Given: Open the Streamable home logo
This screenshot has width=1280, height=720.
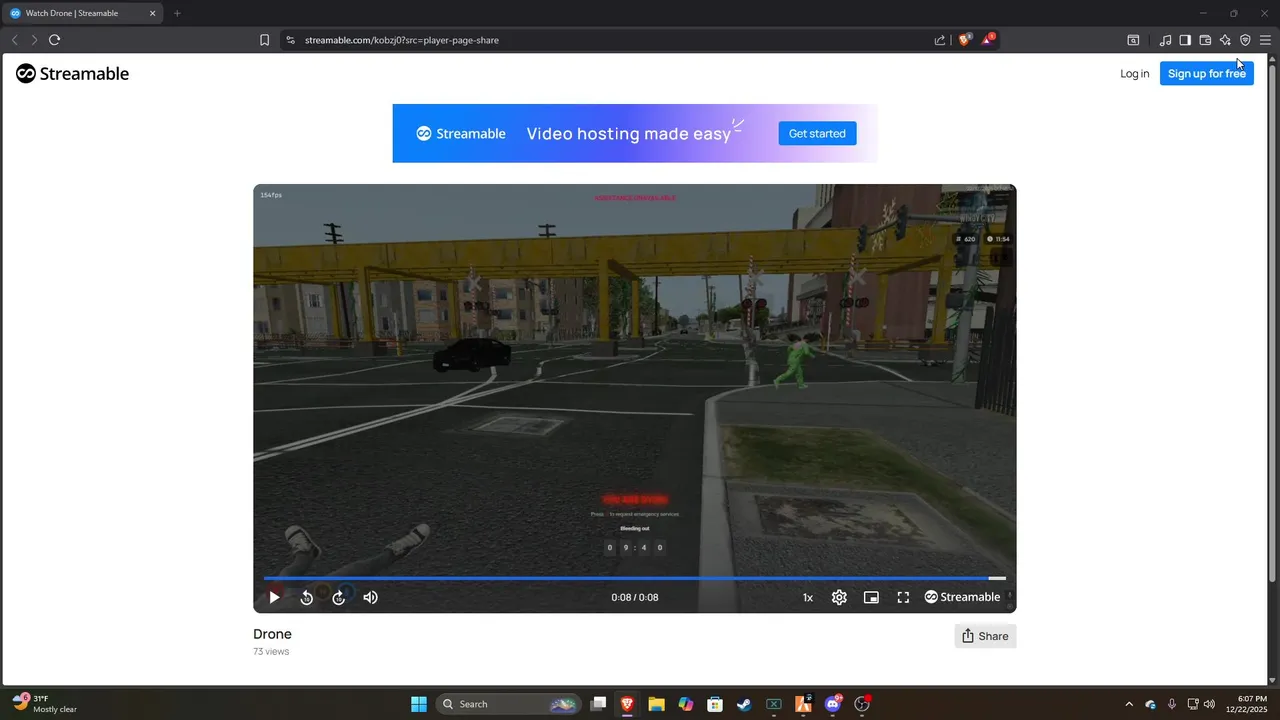Looking at the screenshot, I should click(72, 74).
